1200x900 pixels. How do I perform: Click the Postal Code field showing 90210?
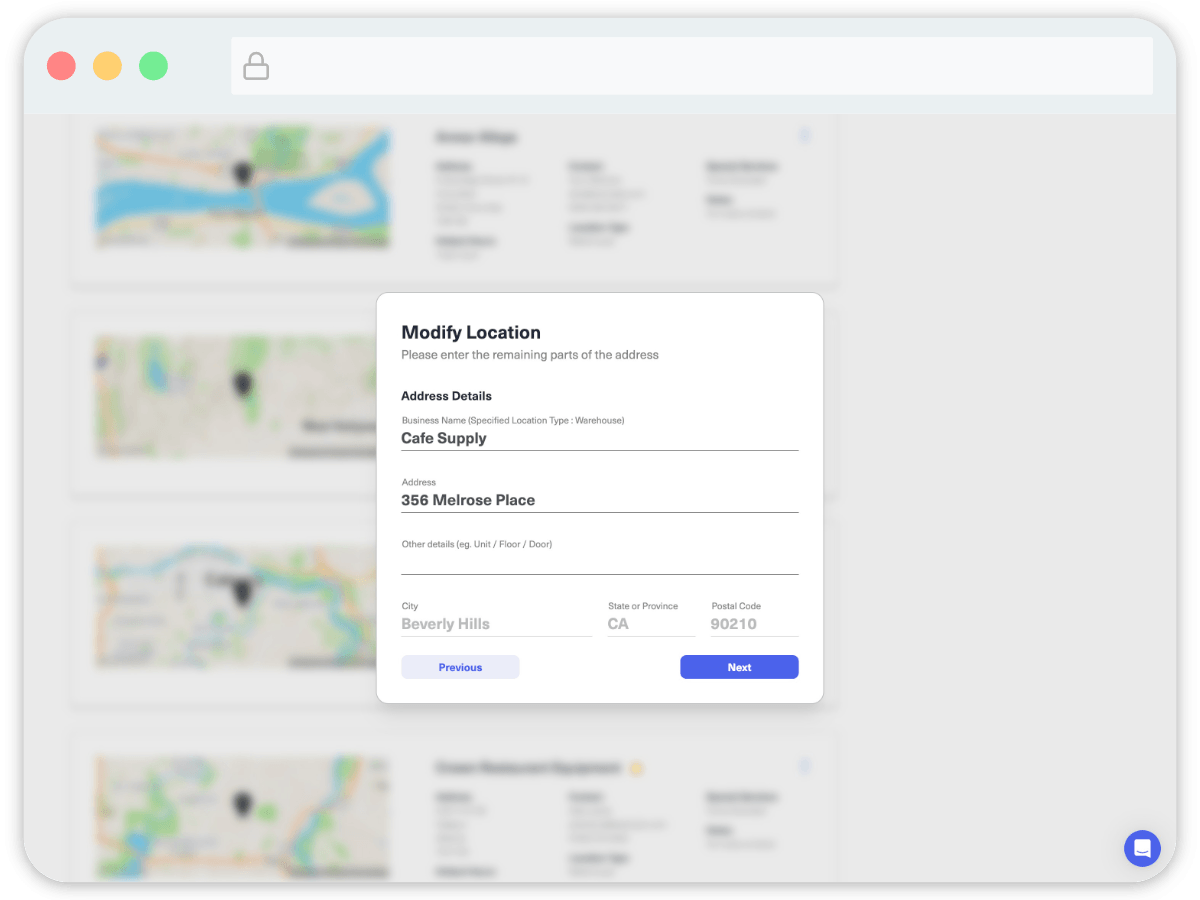pos(753,624)
